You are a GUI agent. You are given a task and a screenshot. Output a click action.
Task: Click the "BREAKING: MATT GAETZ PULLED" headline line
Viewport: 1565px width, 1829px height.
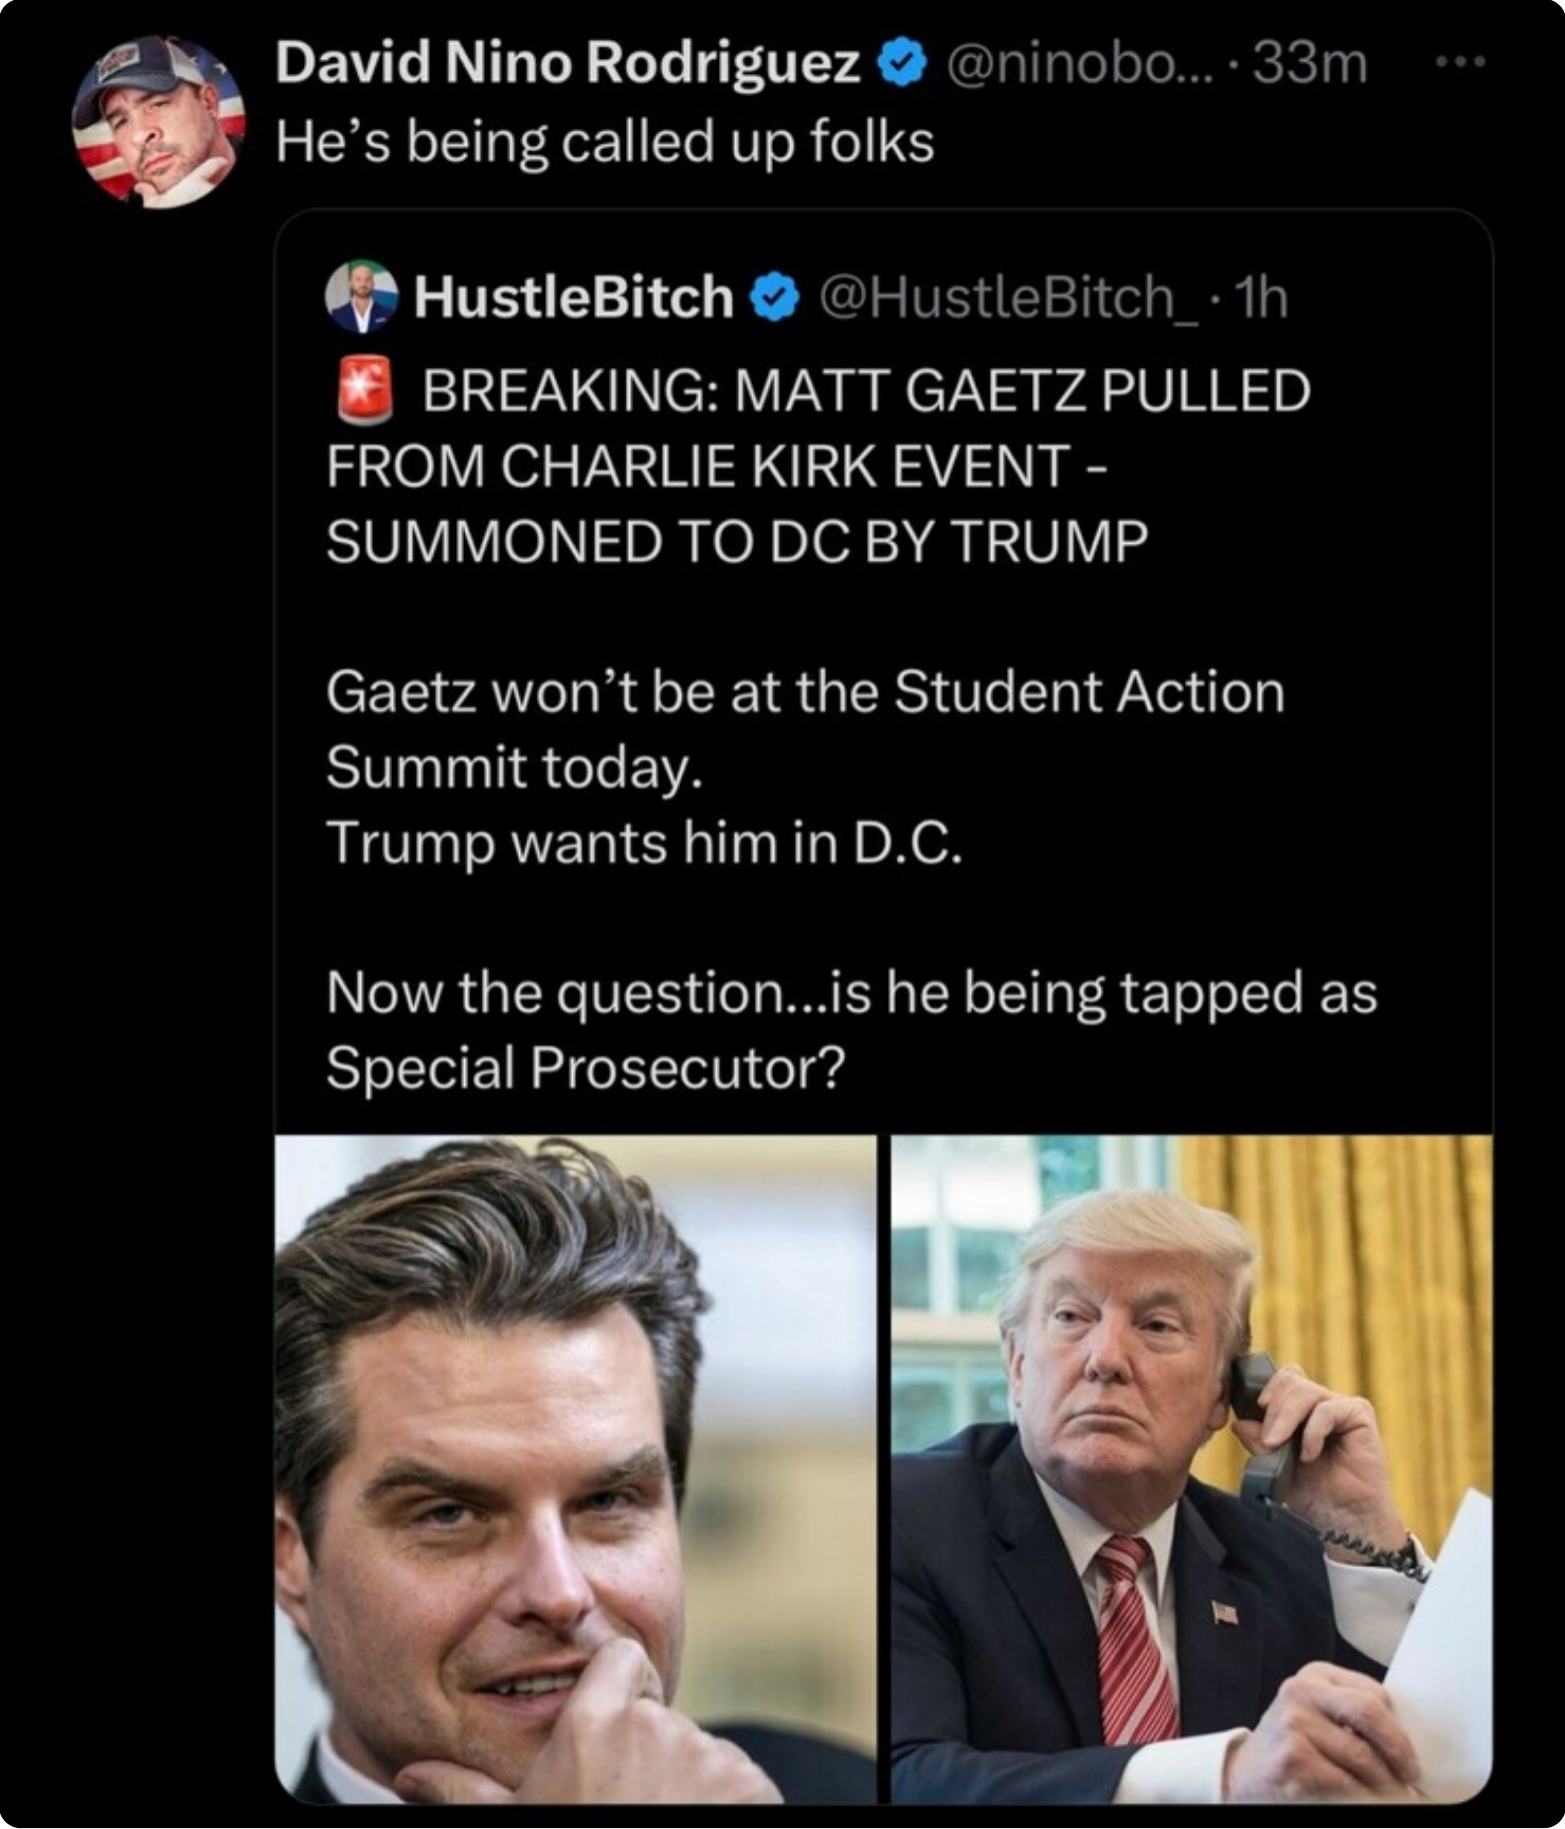coord(865,391)
